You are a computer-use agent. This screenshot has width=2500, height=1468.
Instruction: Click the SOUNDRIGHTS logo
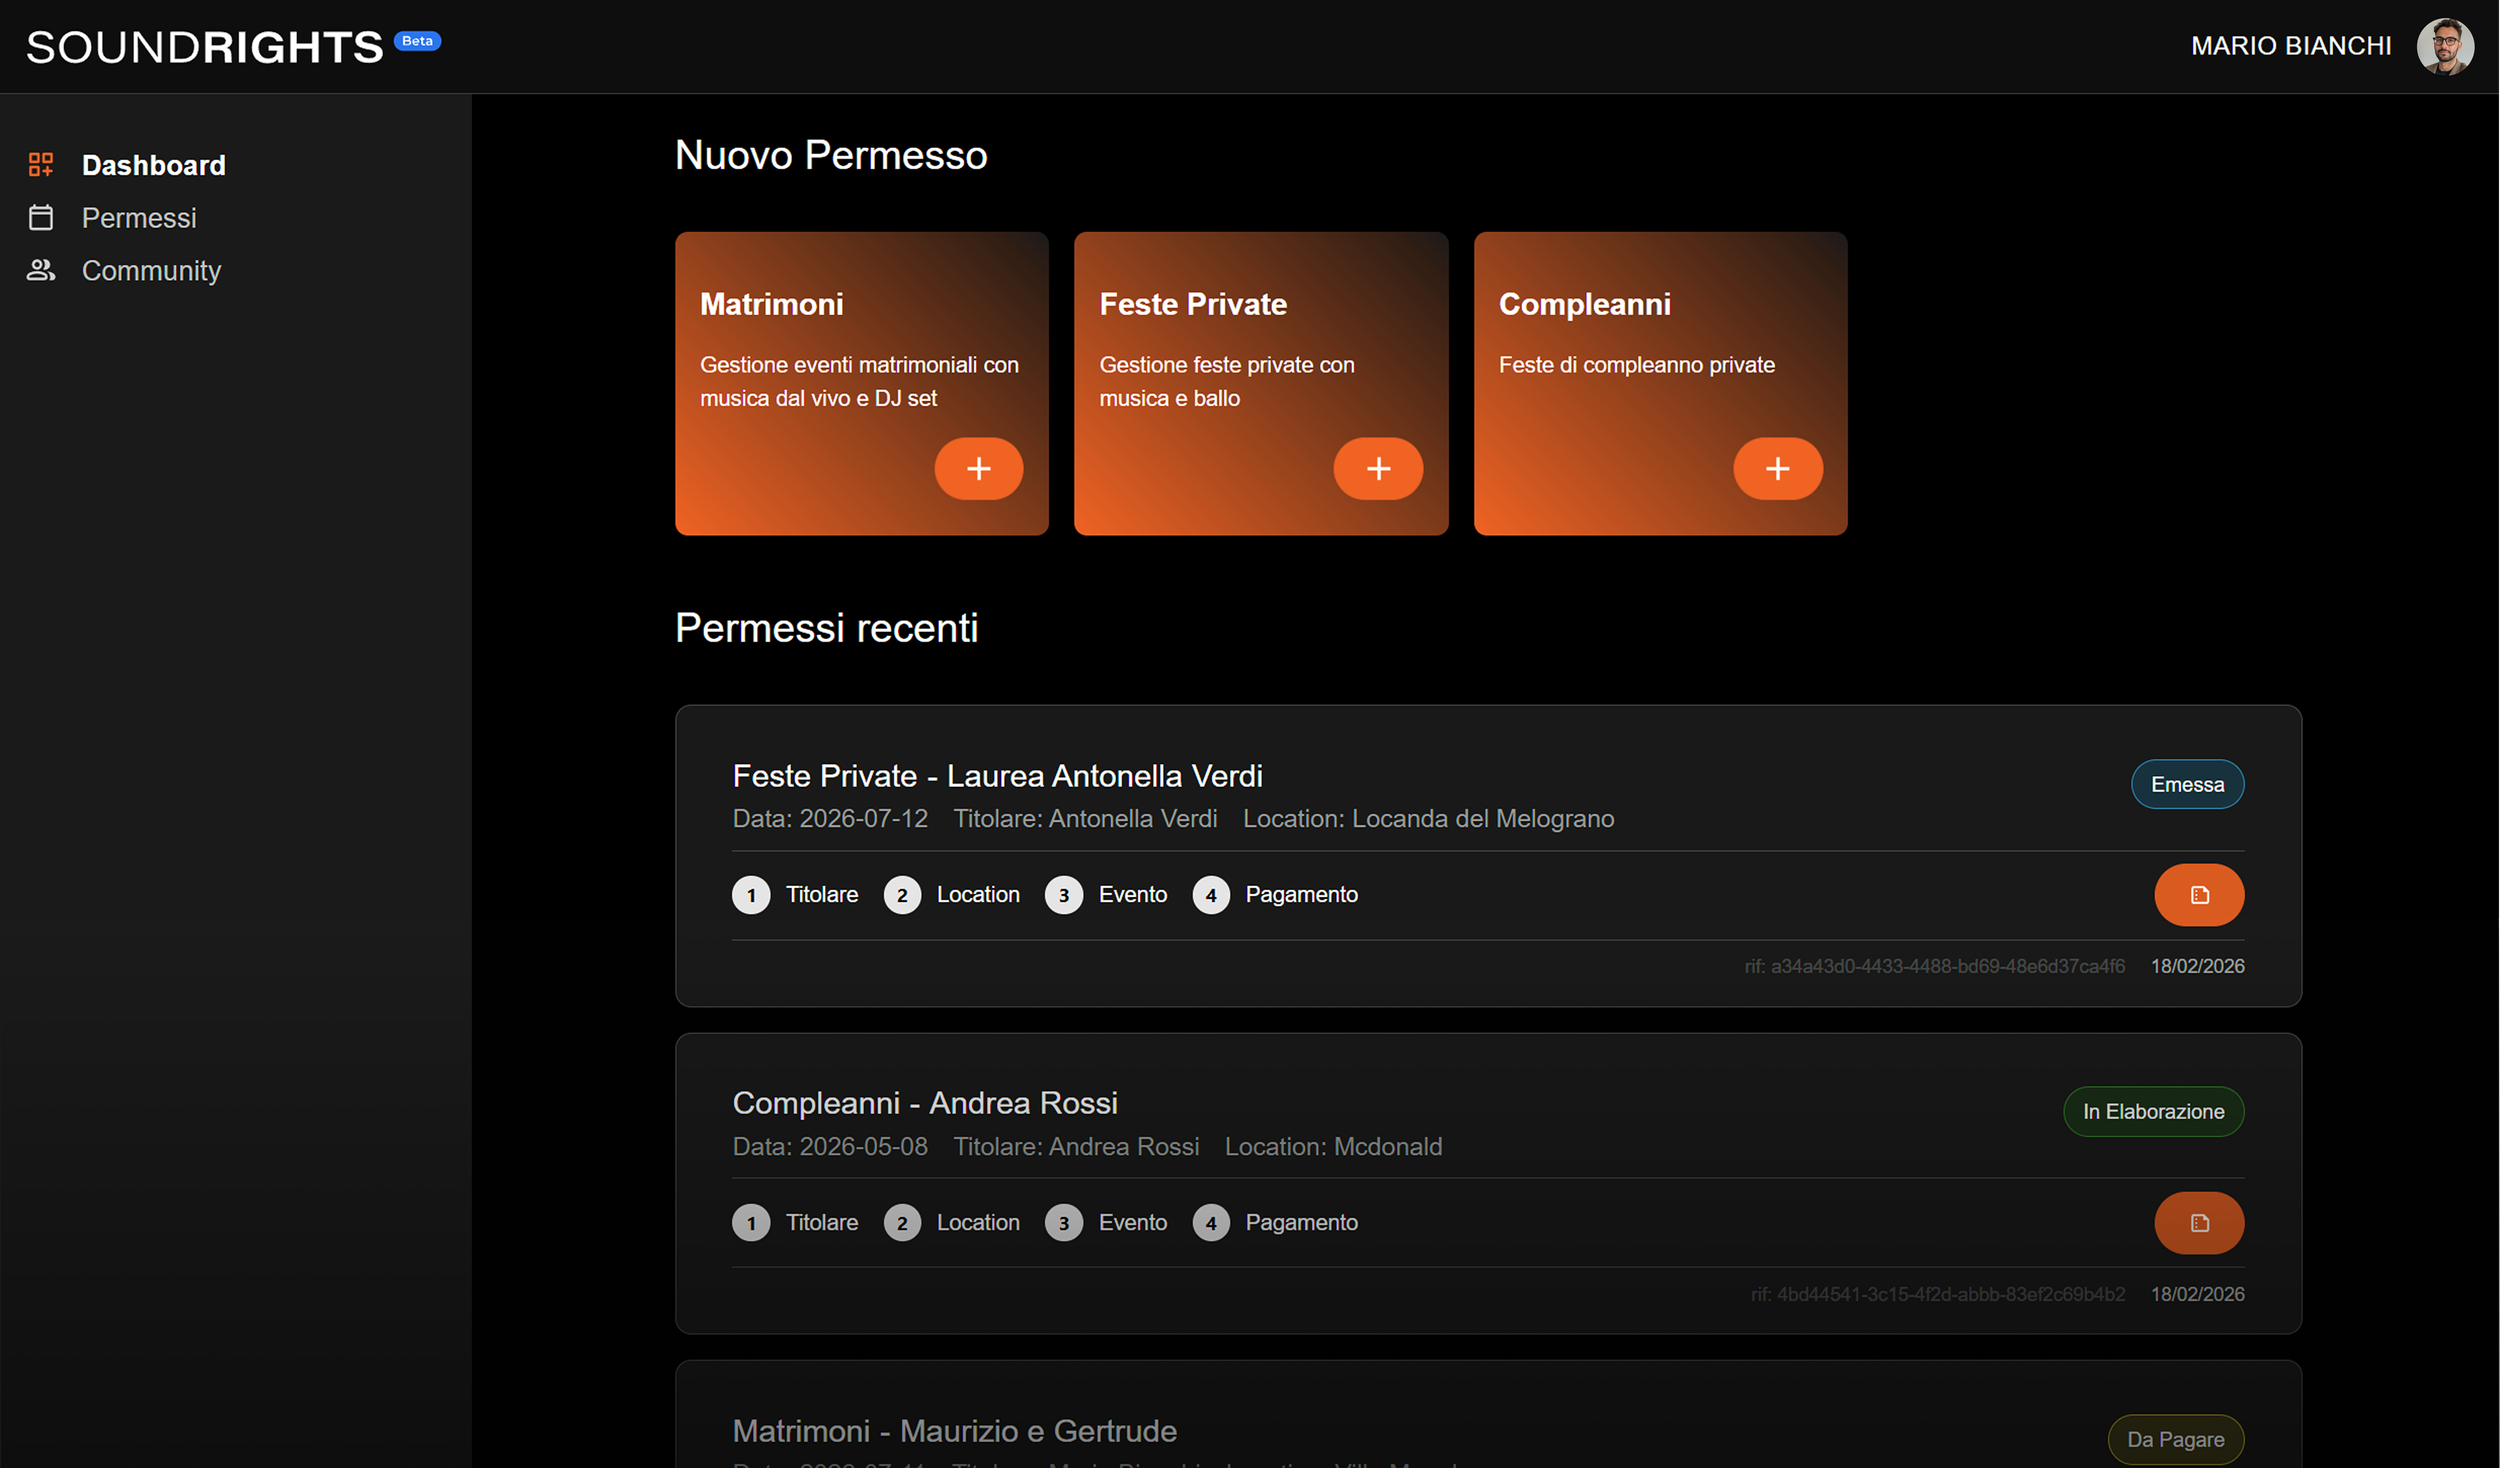coord(204,47)
